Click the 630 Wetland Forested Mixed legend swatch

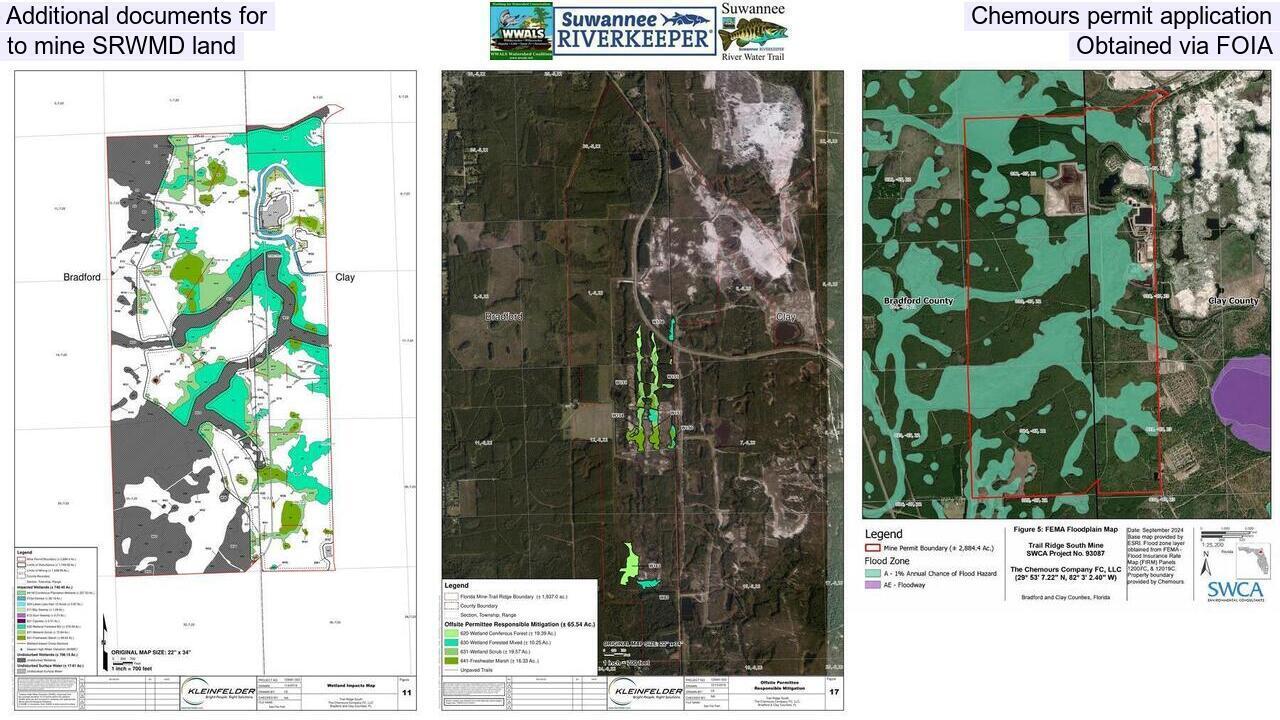(451, 642)
